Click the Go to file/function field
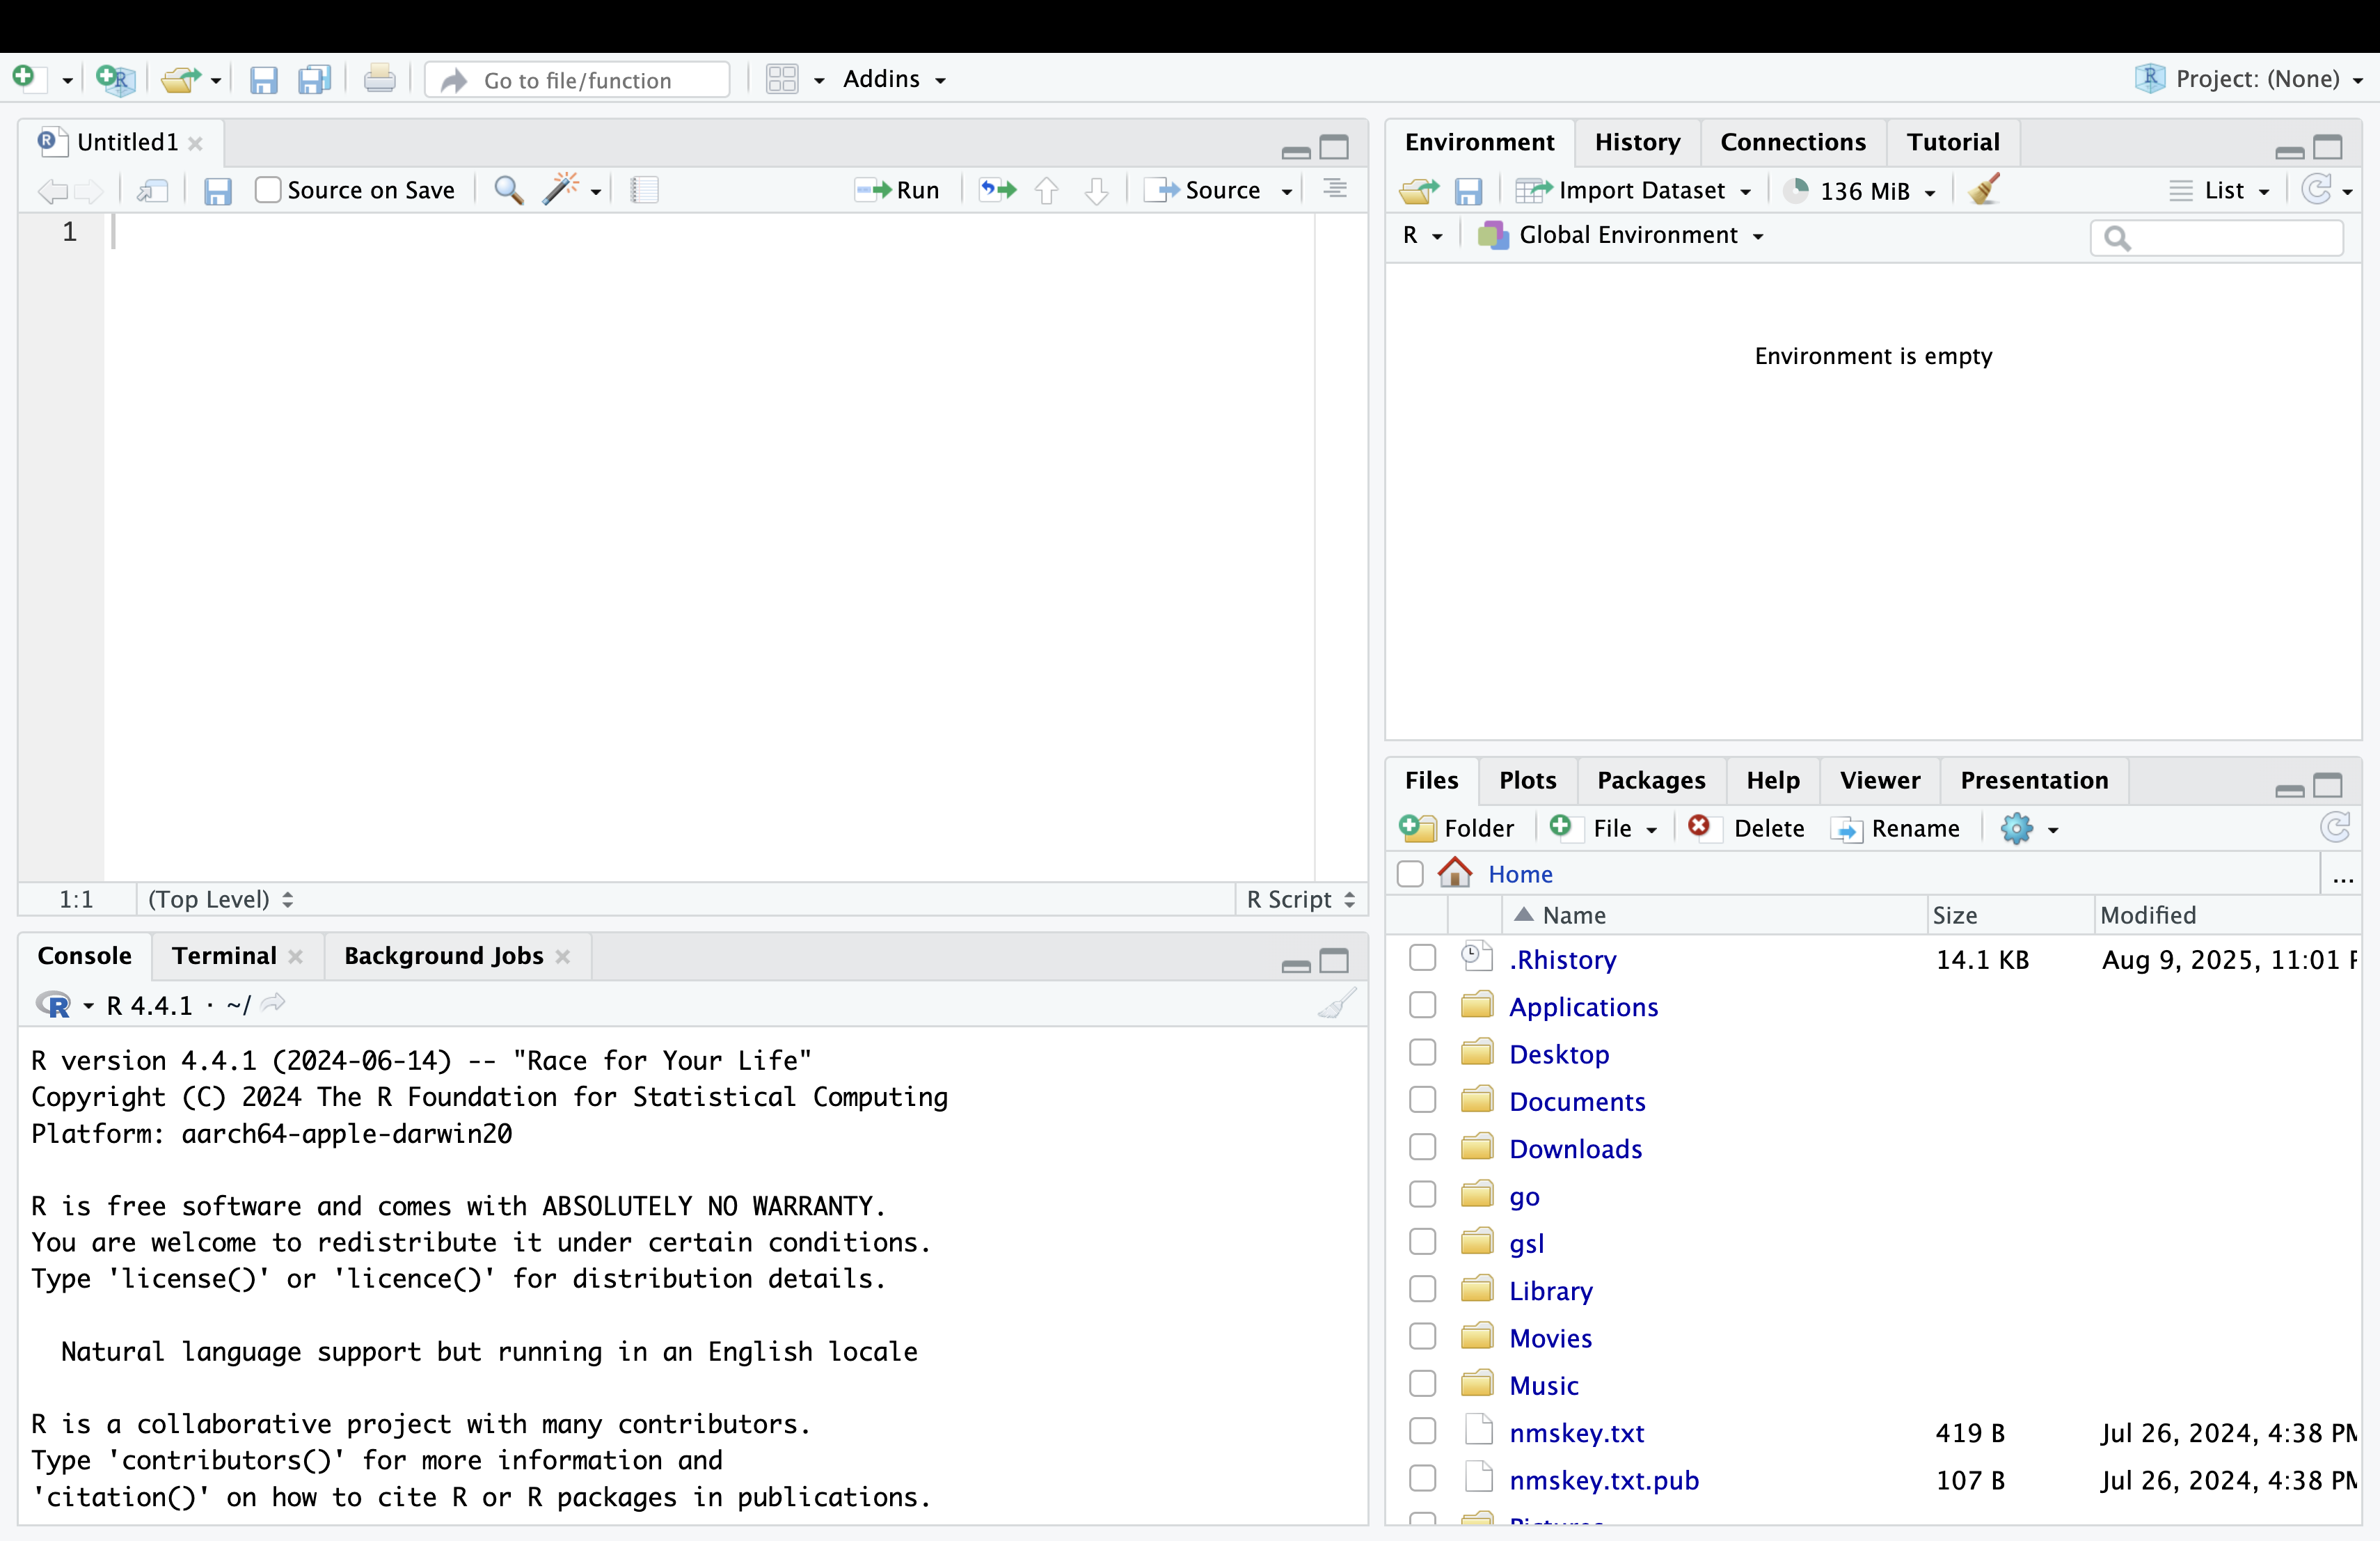2380x1541 pixels. (578, 80)
